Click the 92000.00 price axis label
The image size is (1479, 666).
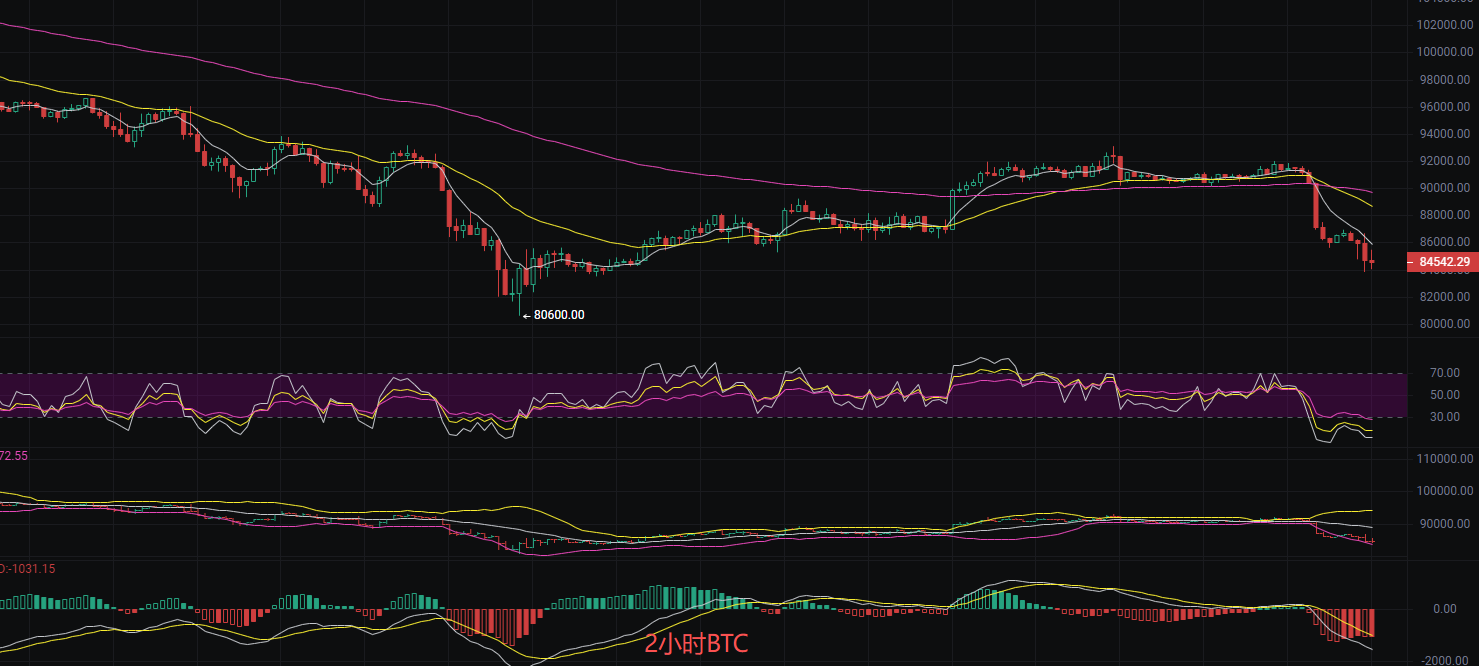point(1444,161)
